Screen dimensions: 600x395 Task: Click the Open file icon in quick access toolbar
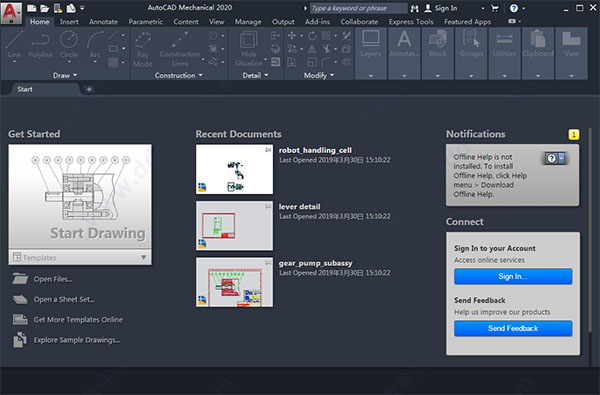coord(45,8)
